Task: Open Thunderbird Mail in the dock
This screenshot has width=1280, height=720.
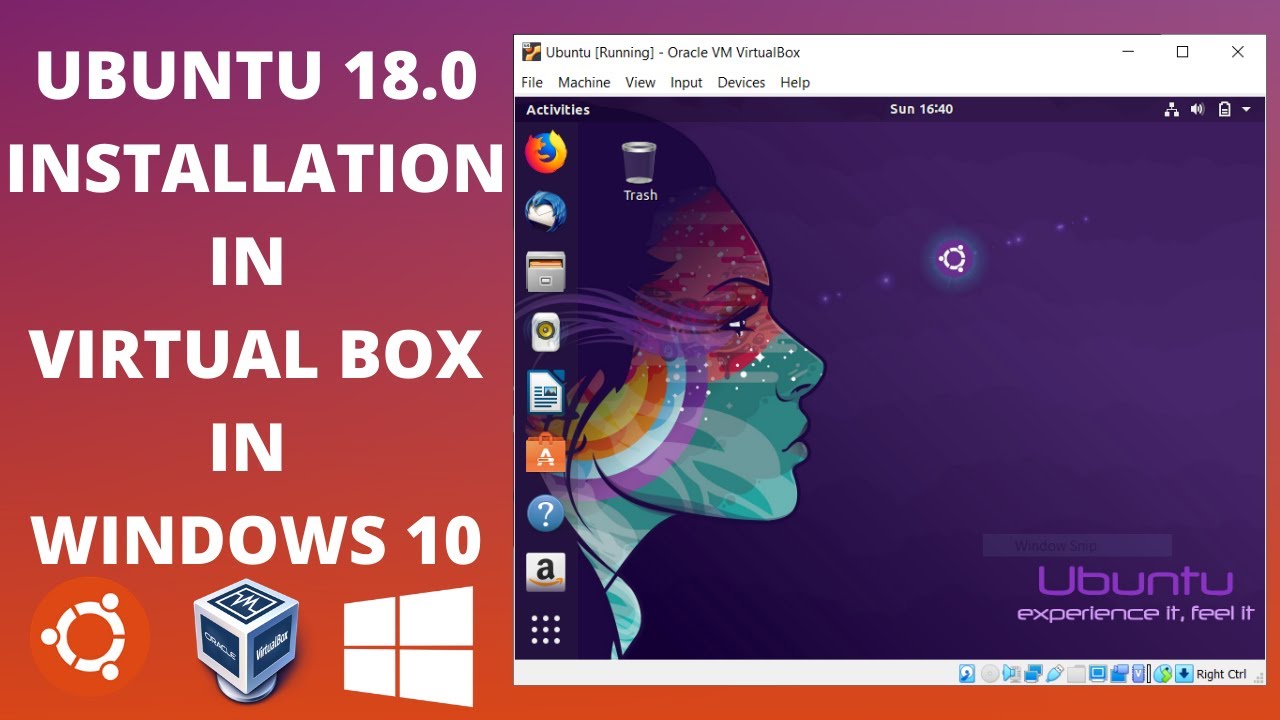Action: click(x=545, y=212)
